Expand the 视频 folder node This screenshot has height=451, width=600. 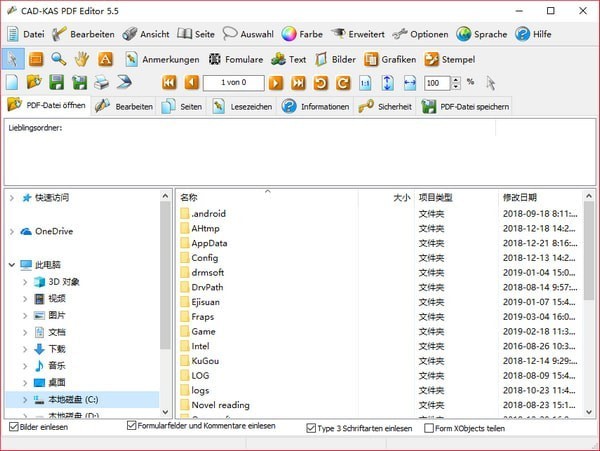(x=25, y=299)
